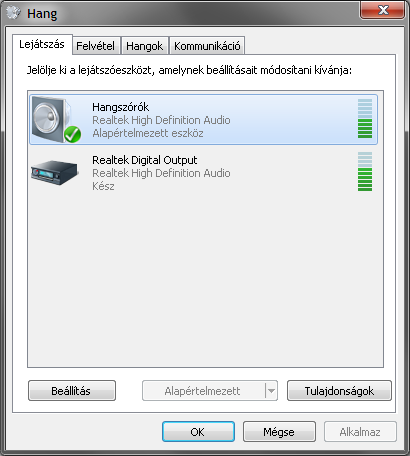Click the Hangszórók volume level meter
This screenshot has width=410, height=456.
365,118
